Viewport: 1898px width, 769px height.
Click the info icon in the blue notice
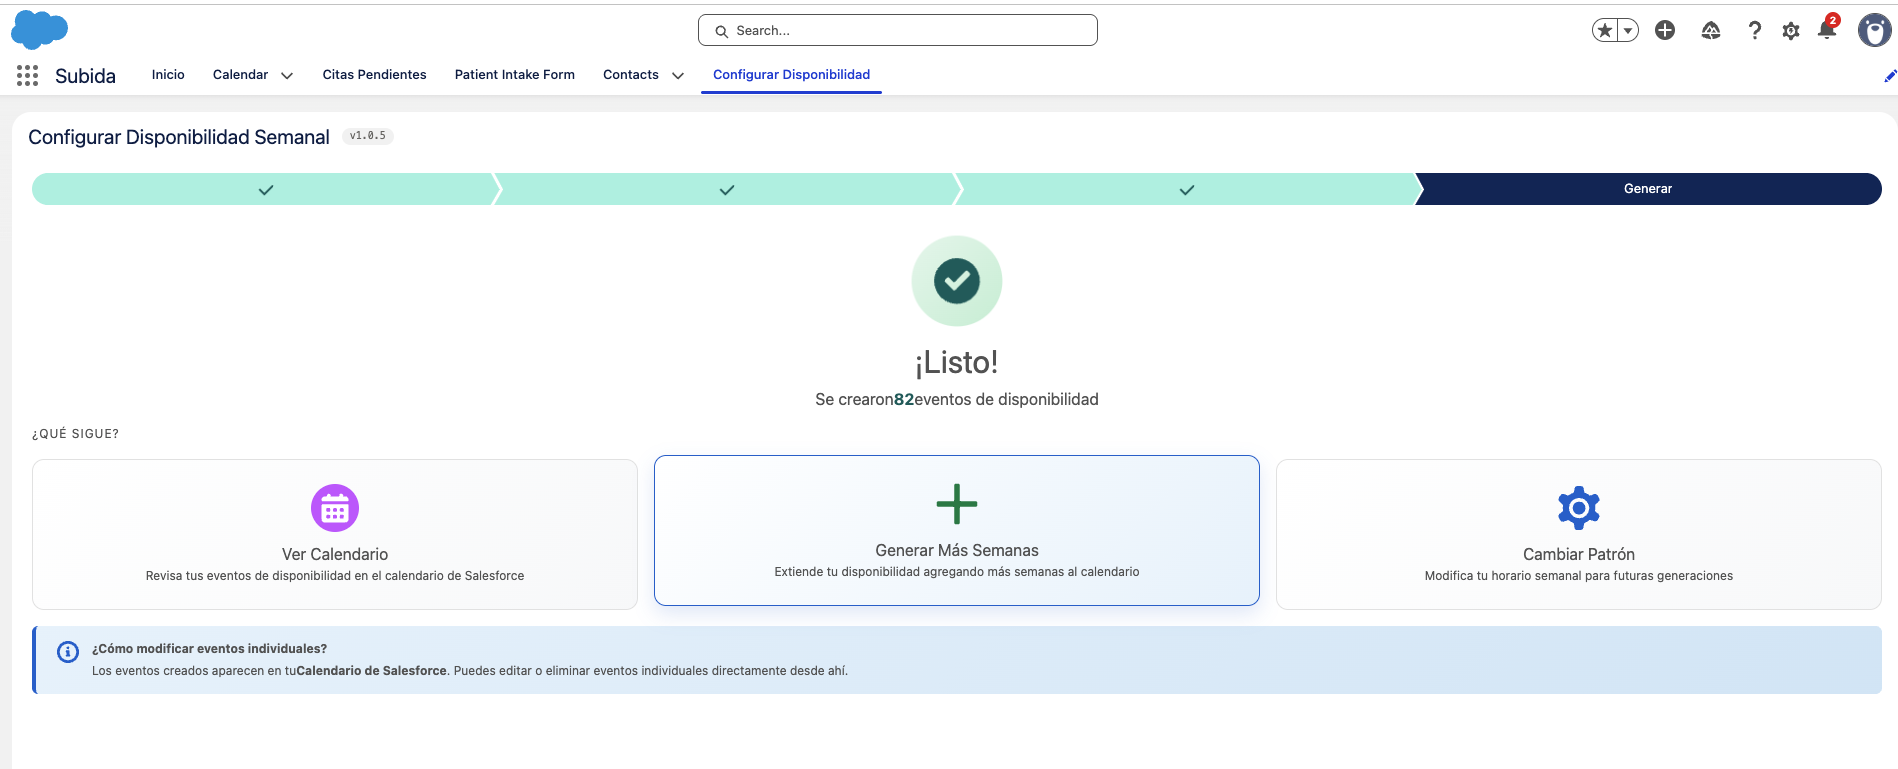[x=68, y=652]
